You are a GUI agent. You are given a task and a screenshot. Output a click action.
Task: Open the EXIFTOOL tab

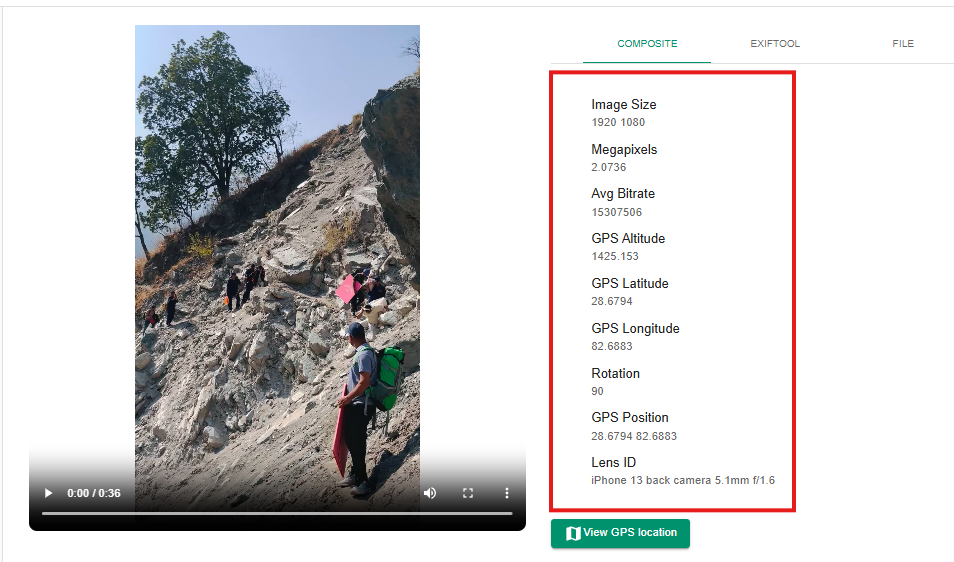pos(775,44)
